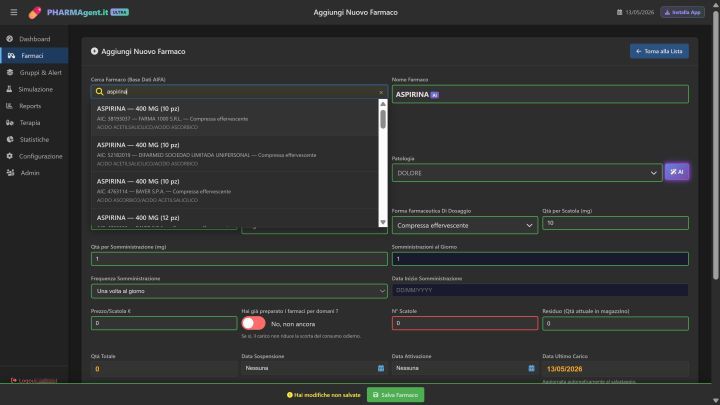Click the Data Attivazione field
Screen dimensions: 720x405
(x=465, y=368)
